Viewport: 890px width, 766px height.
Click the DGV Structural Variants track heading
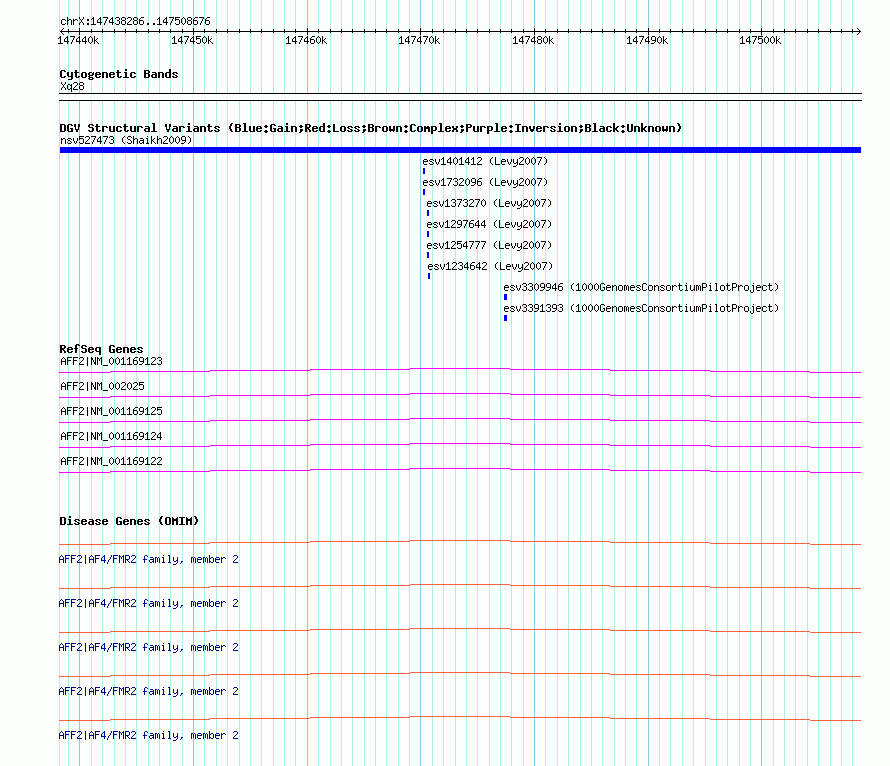pyautogui.click(x=371, y=128)
